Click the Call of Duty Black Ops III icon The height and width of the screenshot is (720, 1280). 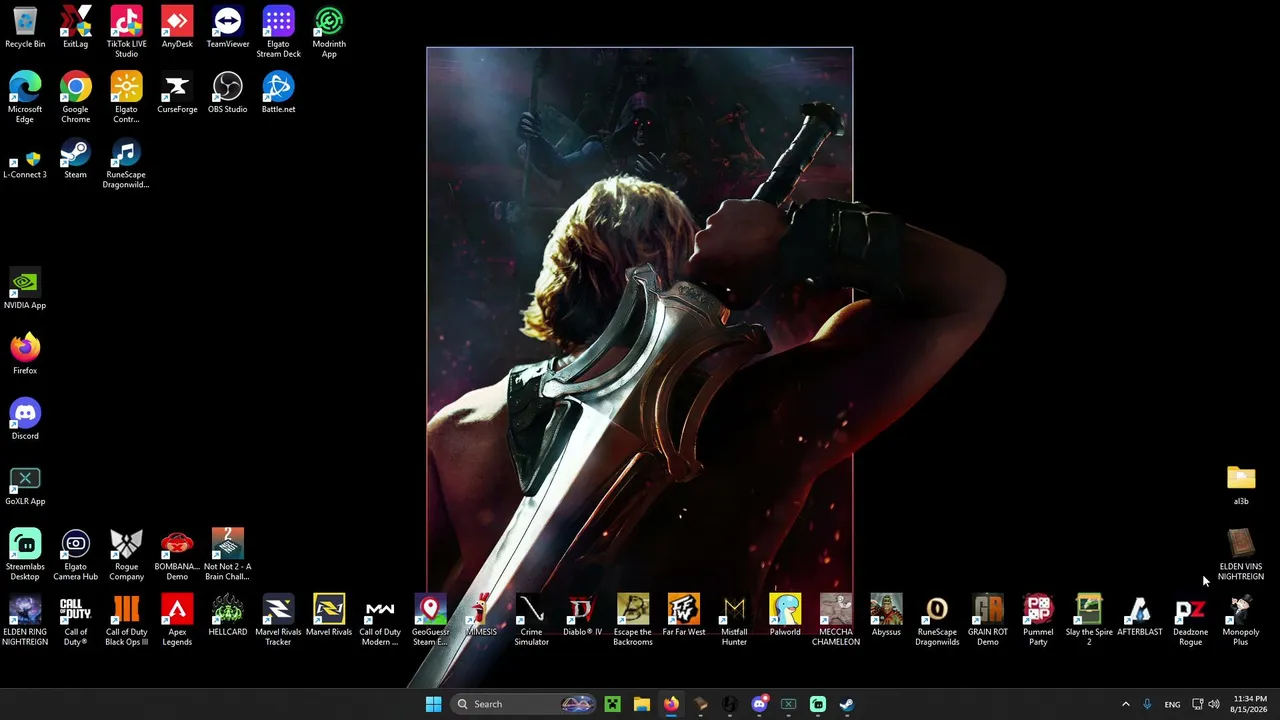126,620
